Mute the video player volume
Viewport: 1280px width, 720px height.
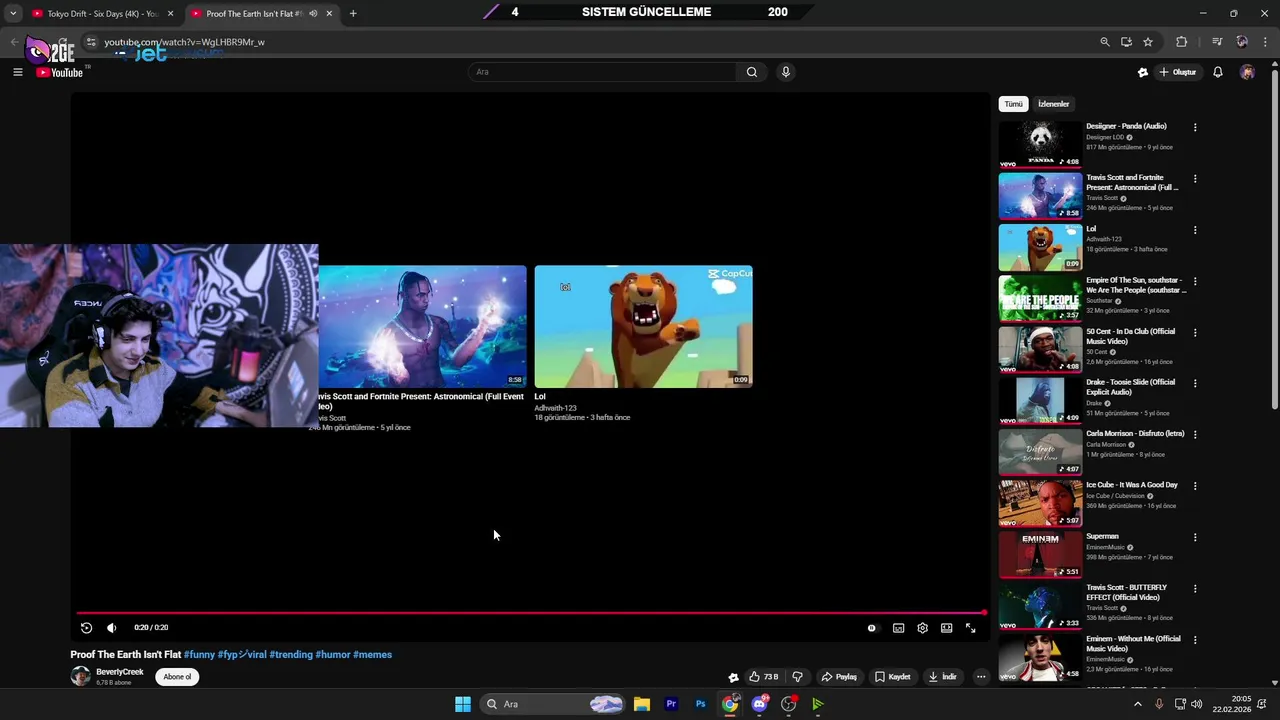click(x=111, y=628)
